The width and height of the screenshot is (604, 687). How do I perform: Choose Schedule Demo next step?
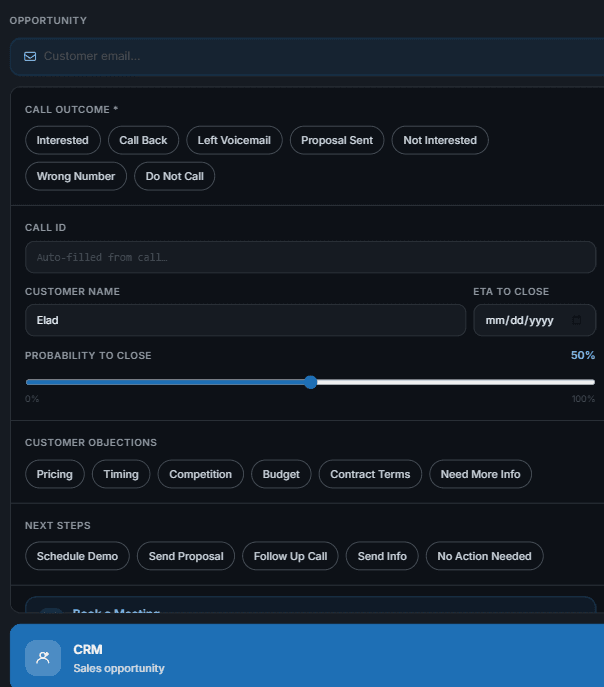point(77,556)
